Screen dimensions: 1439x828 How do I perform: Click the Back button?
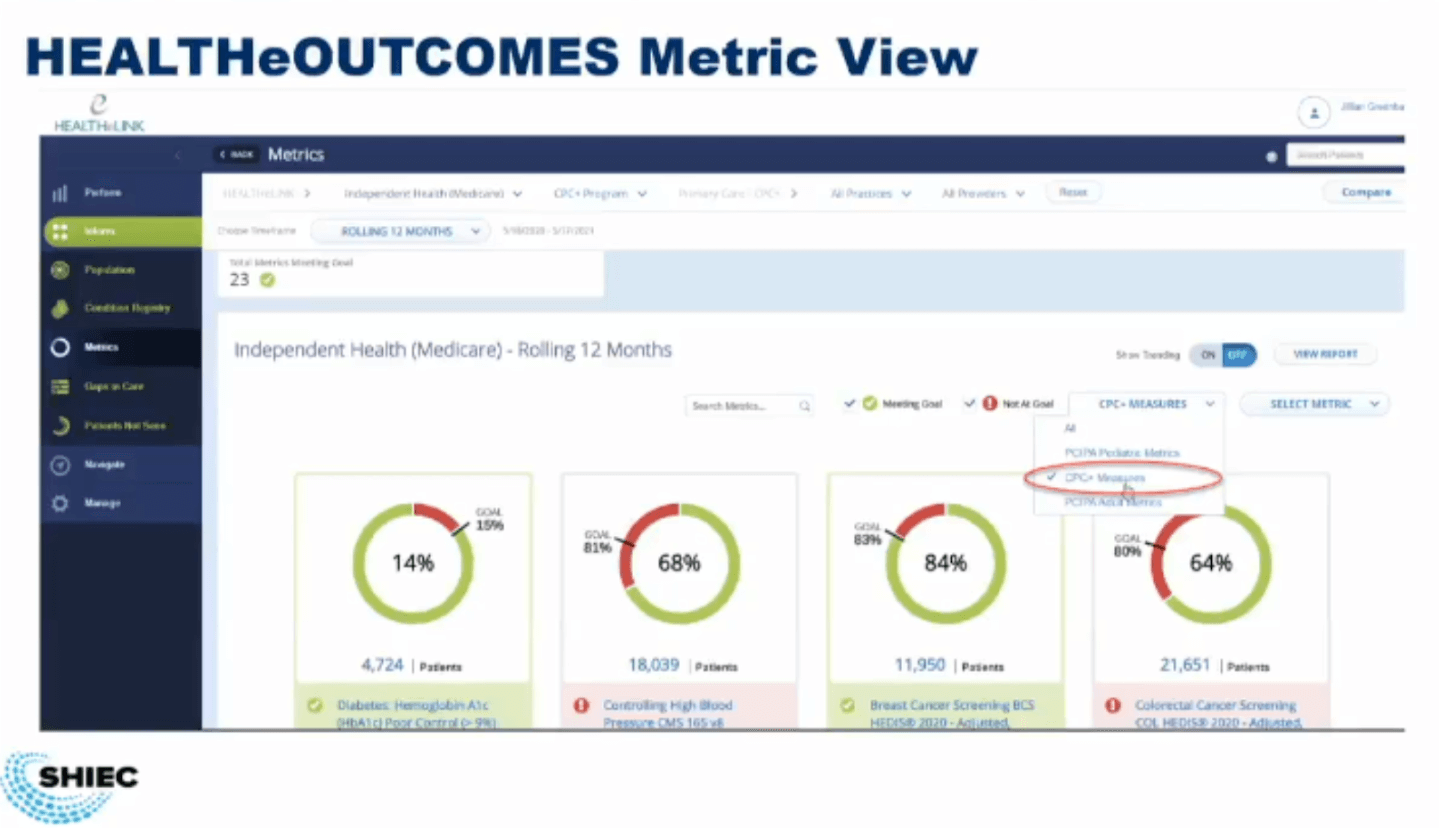236,155
